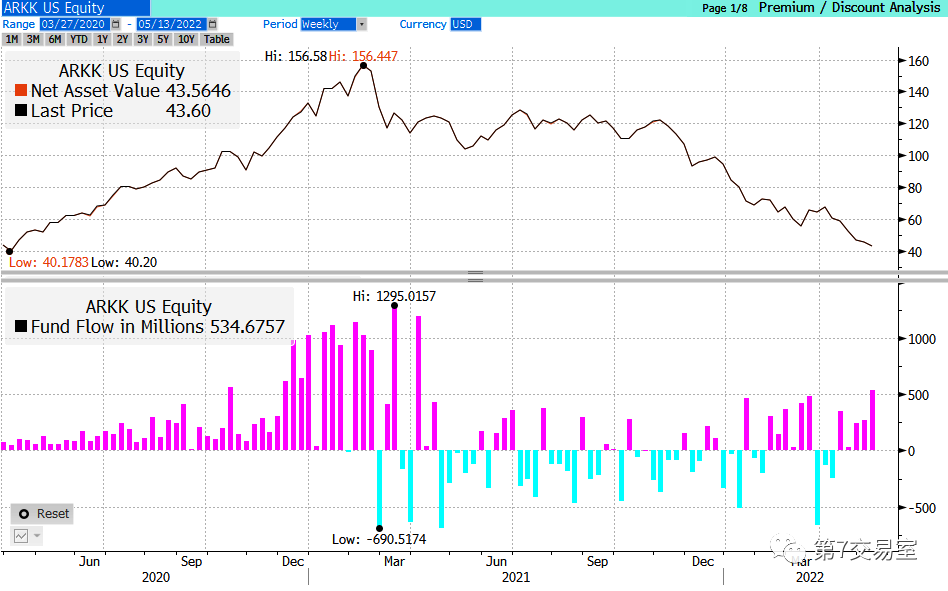Click the "Hi: 1295.0157" label
948x591 pixels.
[394, 296]
